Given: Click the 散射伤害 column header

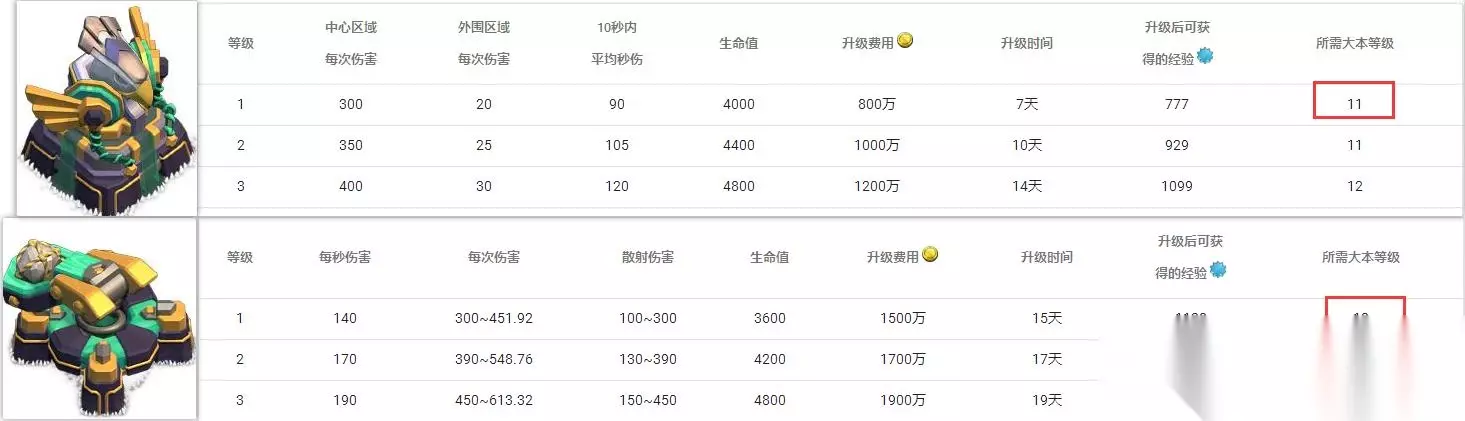Looking at the screenshot, I should (647, 257).
